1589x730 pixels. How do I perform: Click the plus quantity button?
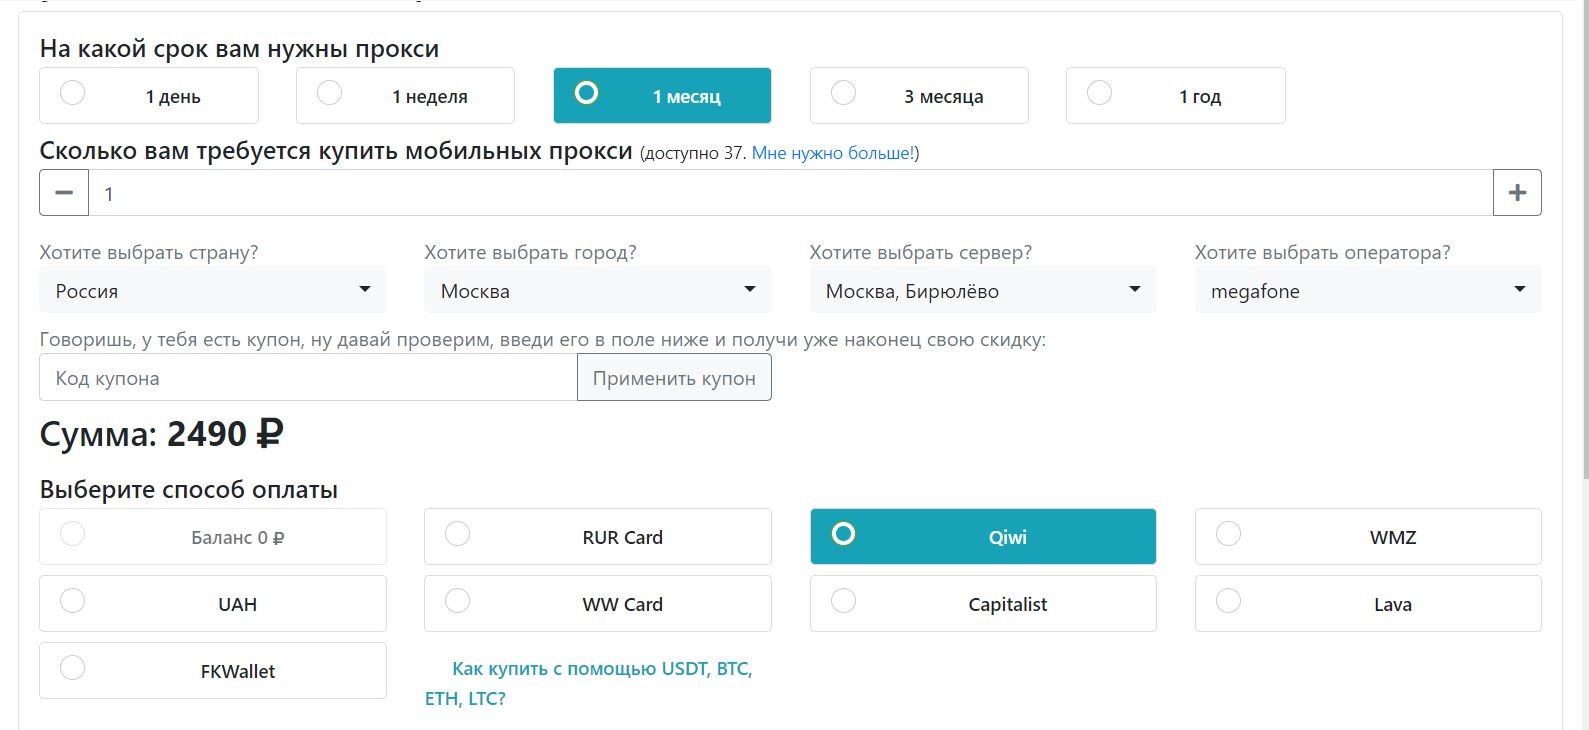(1517, 193)
